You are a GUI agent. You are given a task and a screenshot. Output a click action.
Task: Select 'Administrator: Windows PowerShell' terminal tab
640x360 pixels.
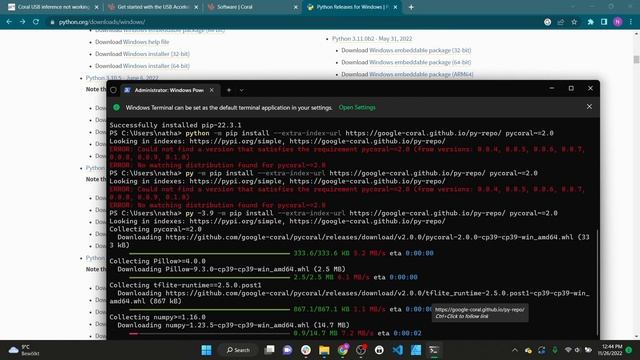point(169,90)
